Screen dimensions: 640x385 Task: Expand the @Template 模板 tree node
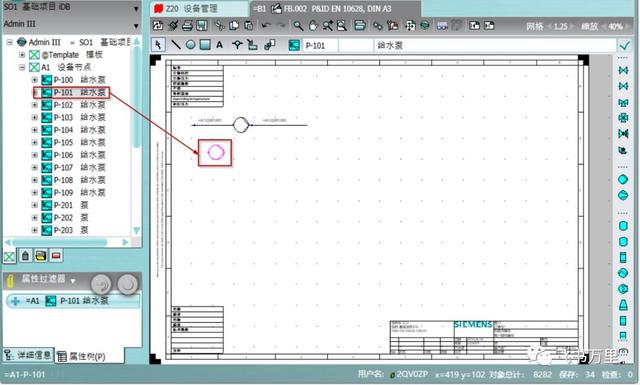[22, 54]
